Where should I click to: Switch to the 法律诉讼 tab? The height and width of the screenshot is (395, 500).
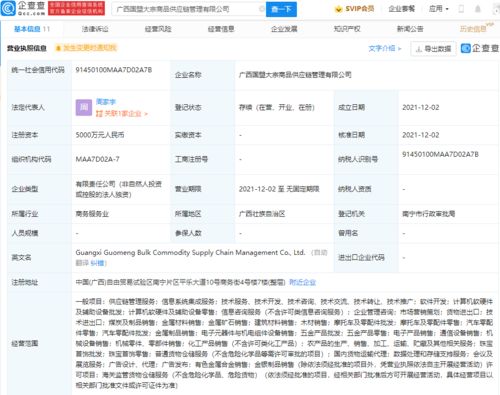coord(95,29)
